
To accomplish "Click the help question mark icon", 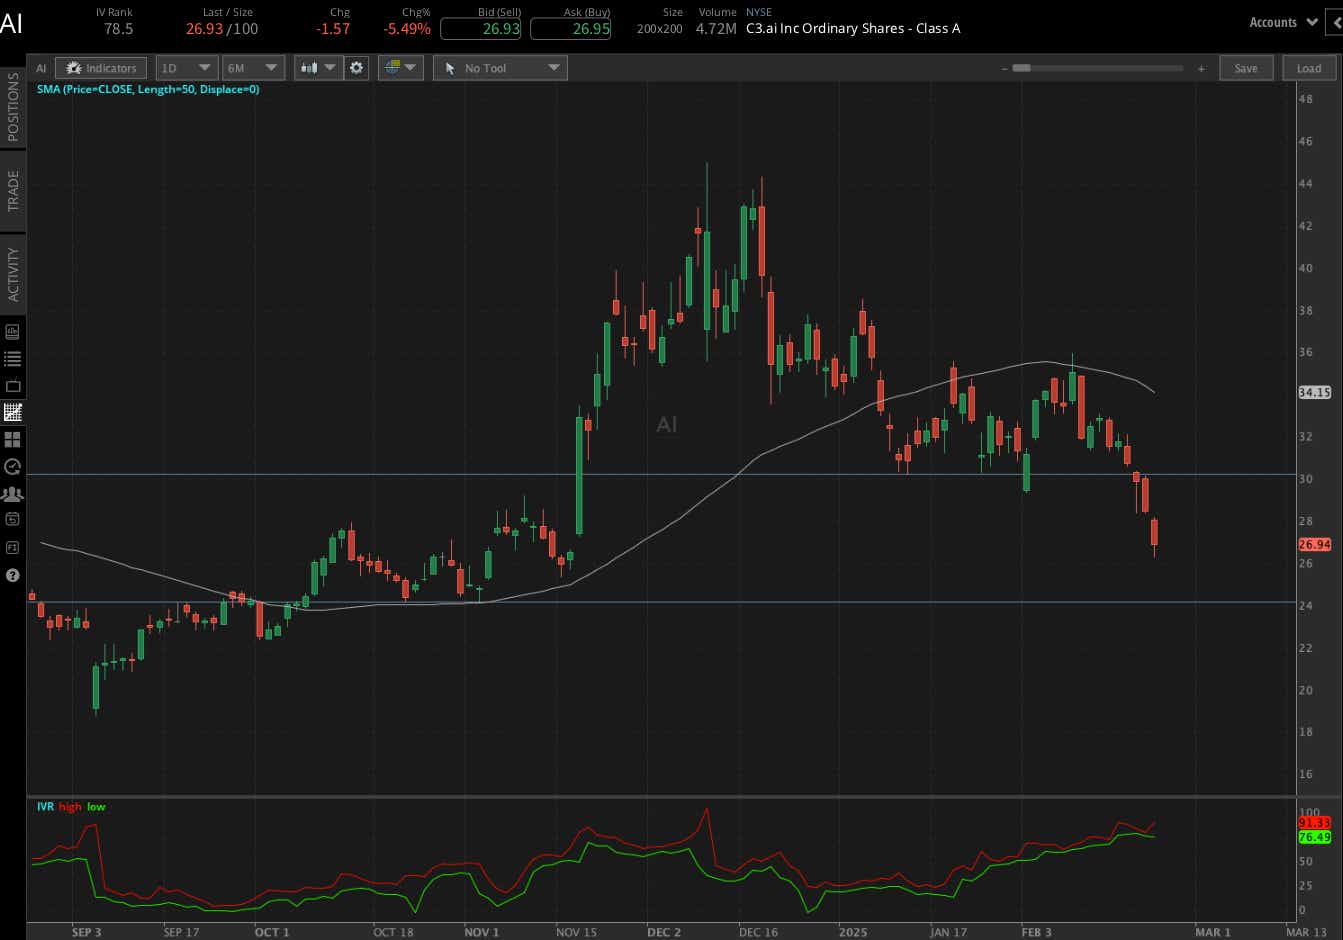I will (x=13, y=575).
